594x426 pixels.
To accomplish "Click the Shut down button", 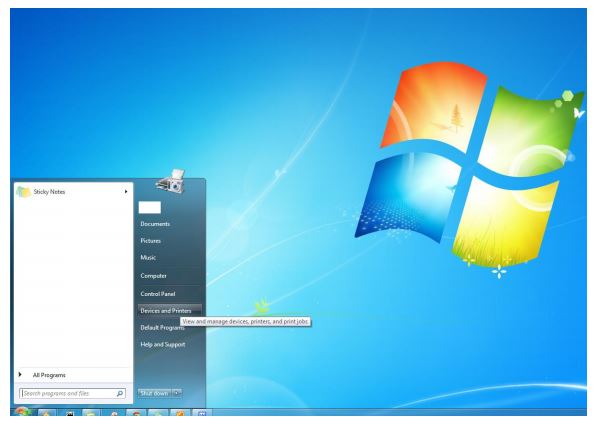I will tap(154, 393).
